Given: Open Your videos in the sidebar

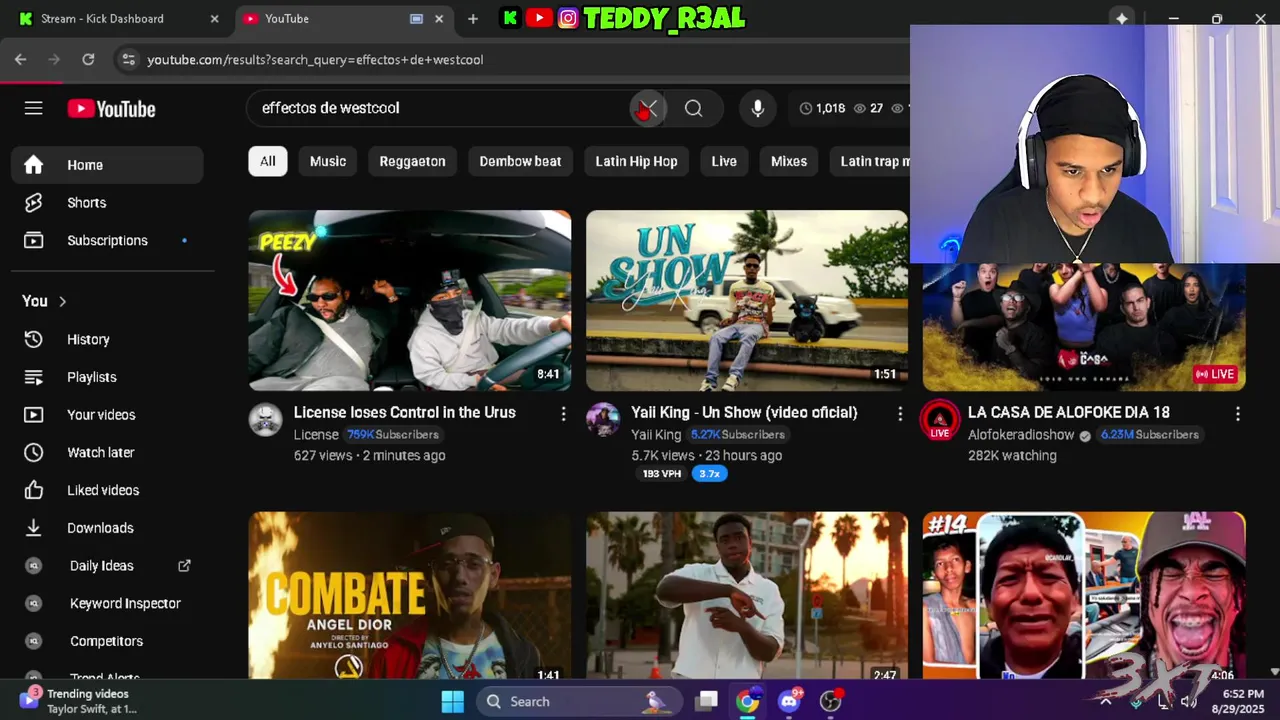Looking at the screenshot, I should pos(107,415).
